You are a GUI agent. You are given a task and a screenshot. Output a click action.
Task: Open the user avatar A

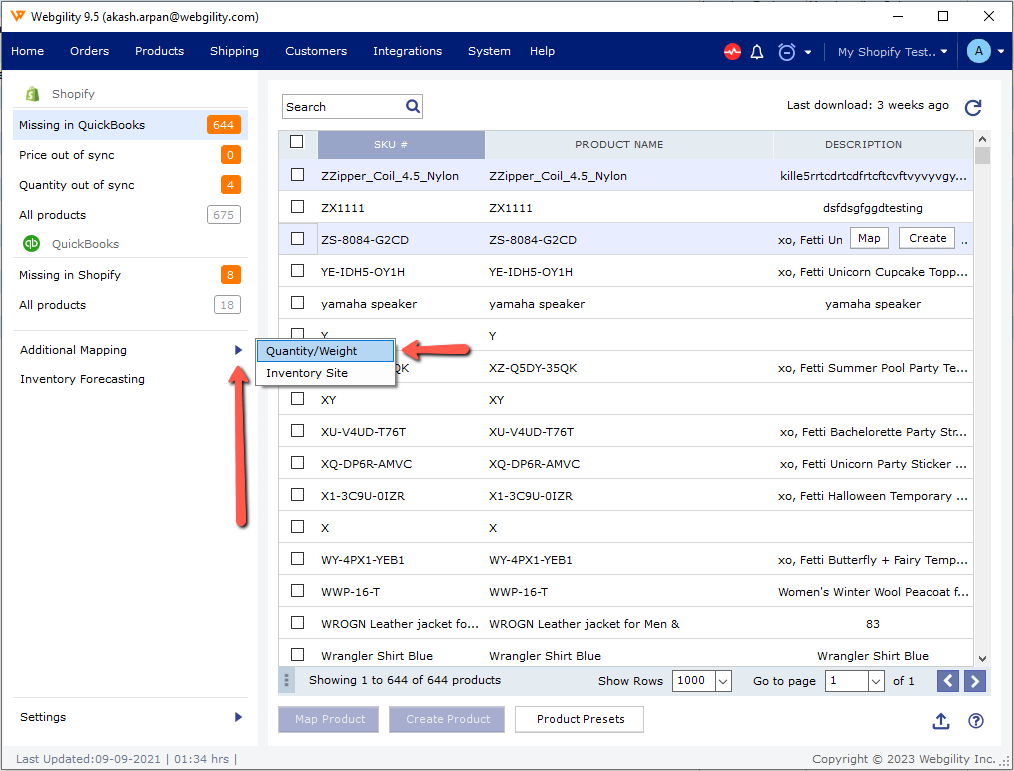[x=978, y=51]
